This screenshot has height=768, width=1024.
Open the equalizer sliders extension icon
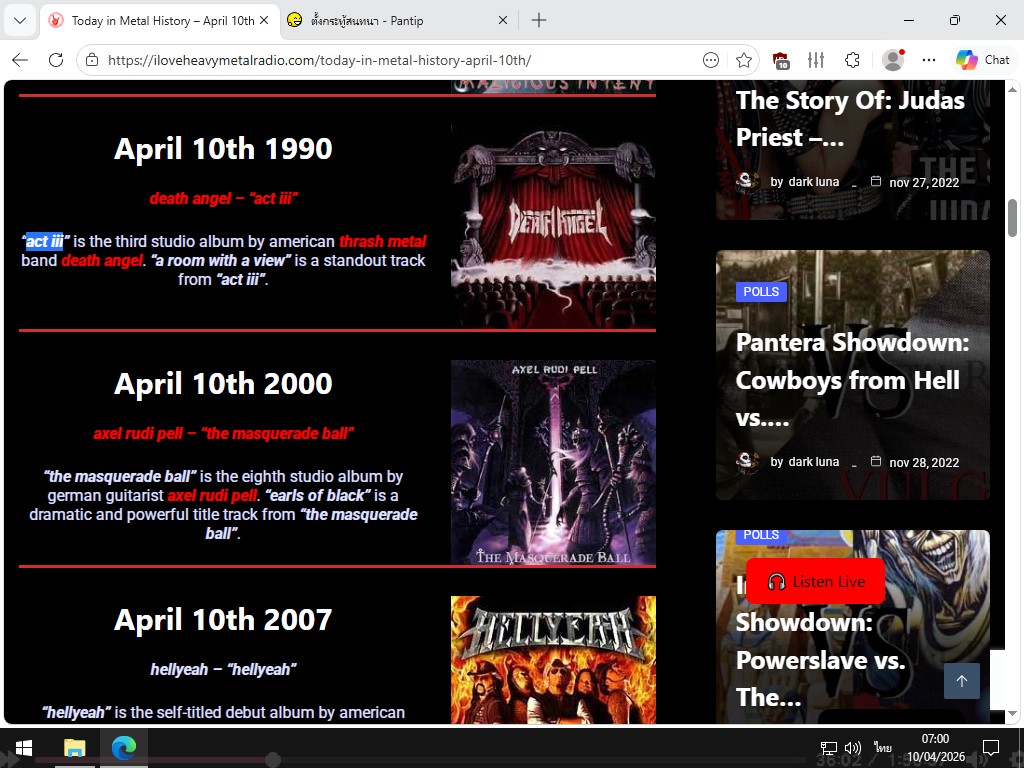(816, 60)
